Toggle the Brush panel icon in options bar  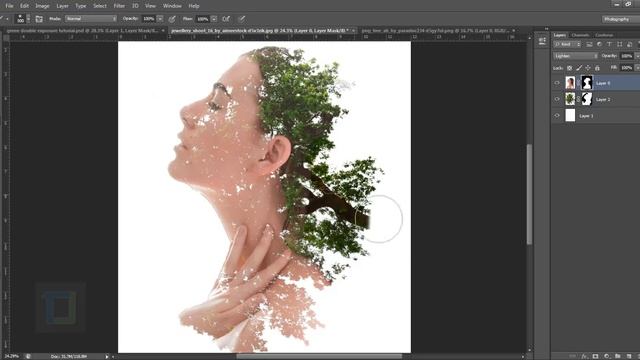point(39,19)
